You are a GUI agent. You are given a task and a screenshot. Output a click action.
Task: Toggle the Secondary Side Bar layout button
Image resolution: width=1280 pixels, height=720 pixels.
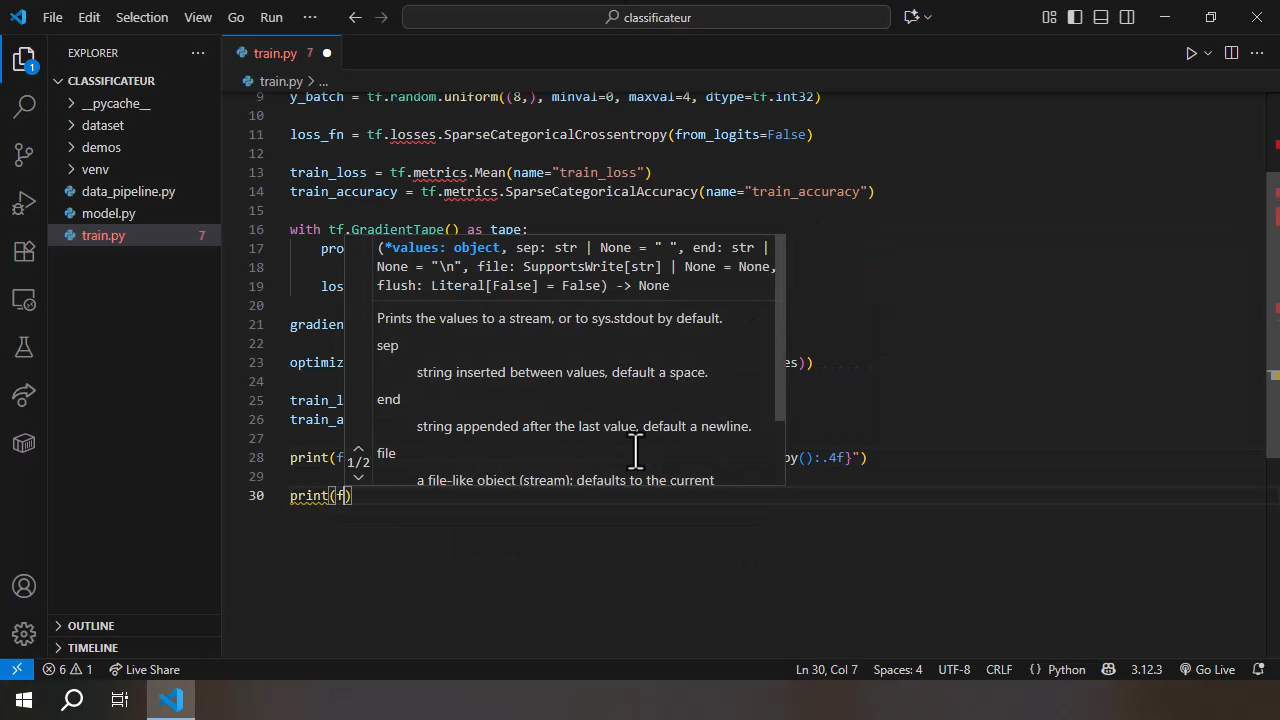tap(1127, 17)
